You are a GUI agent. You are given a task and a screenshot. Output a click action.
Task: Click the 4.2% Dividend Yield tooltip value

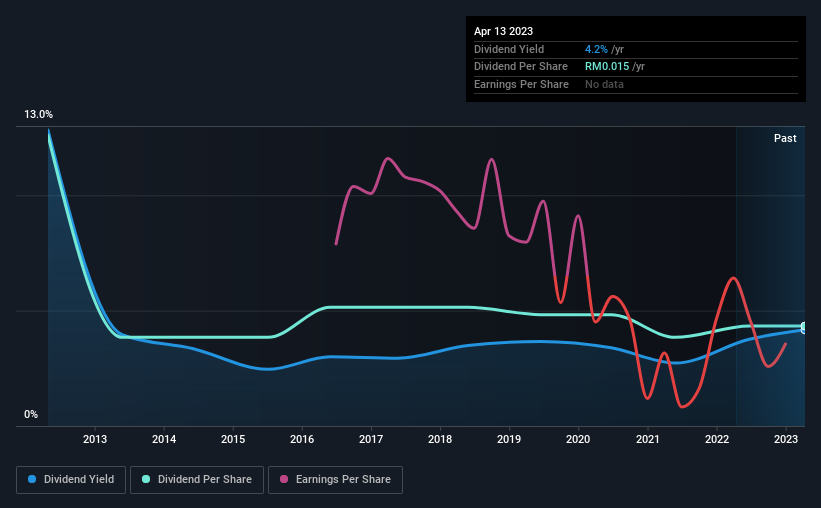596,49
